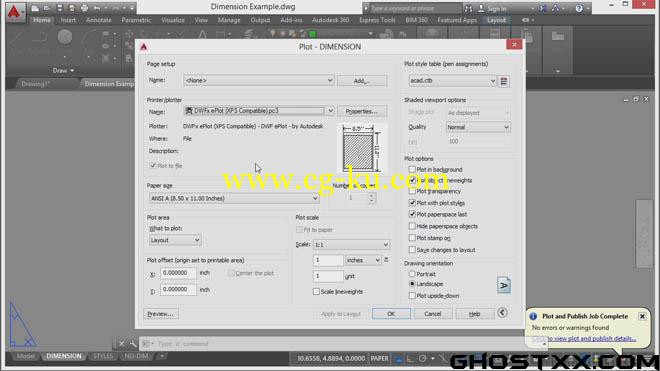This screenshot has width=660, height=371.
Task: Click the X plot offset input field
Action: [178, 273]
